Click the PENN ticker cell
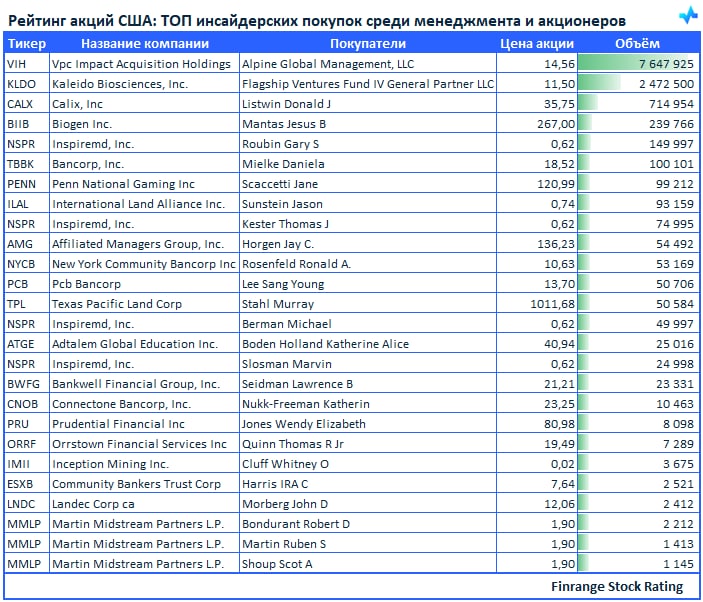The width and height of the screenshot is (703, 602). point(27,184)
